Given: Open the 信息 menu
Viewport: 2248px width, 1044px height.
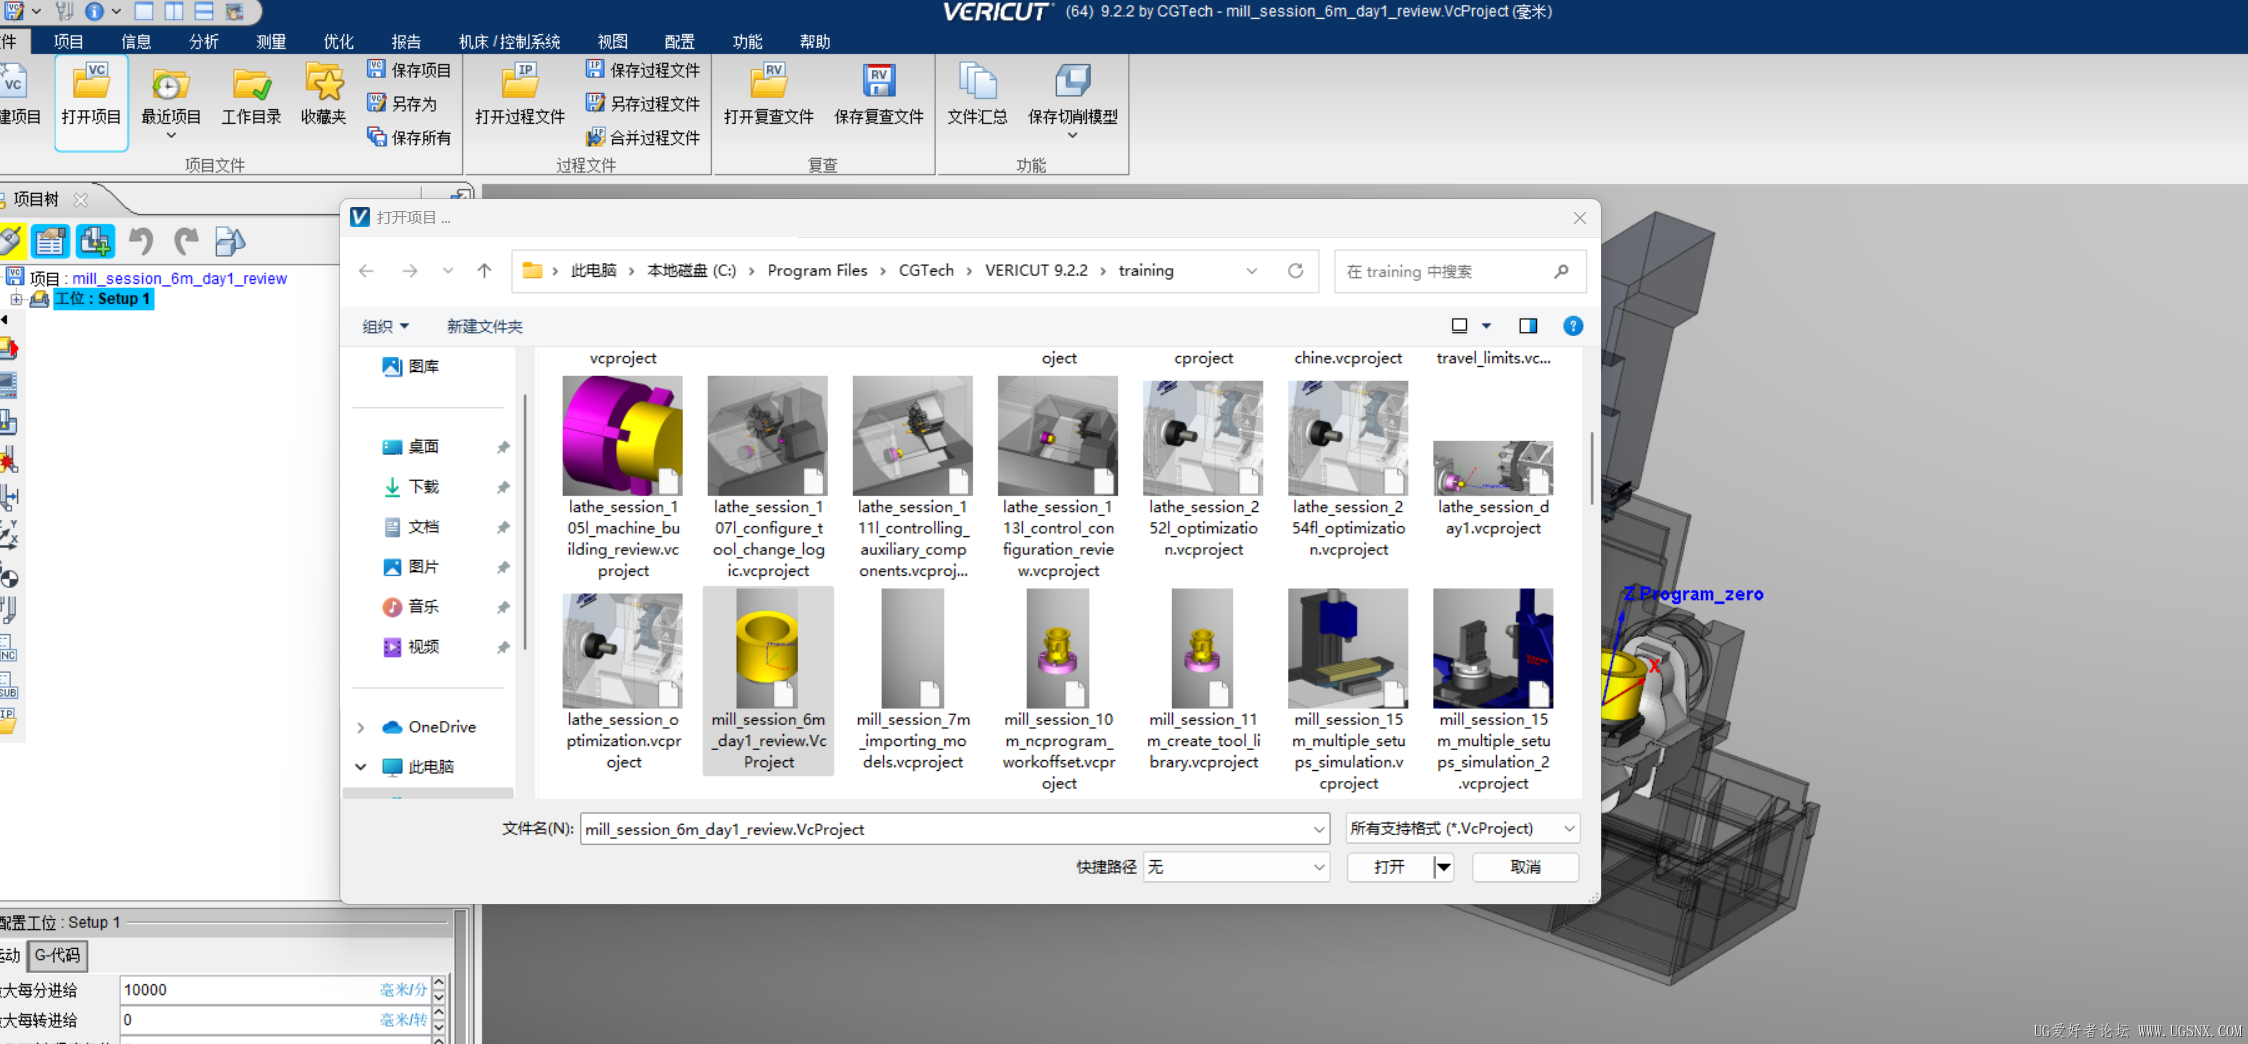Looking at the screenshot, I should [136, 41].
